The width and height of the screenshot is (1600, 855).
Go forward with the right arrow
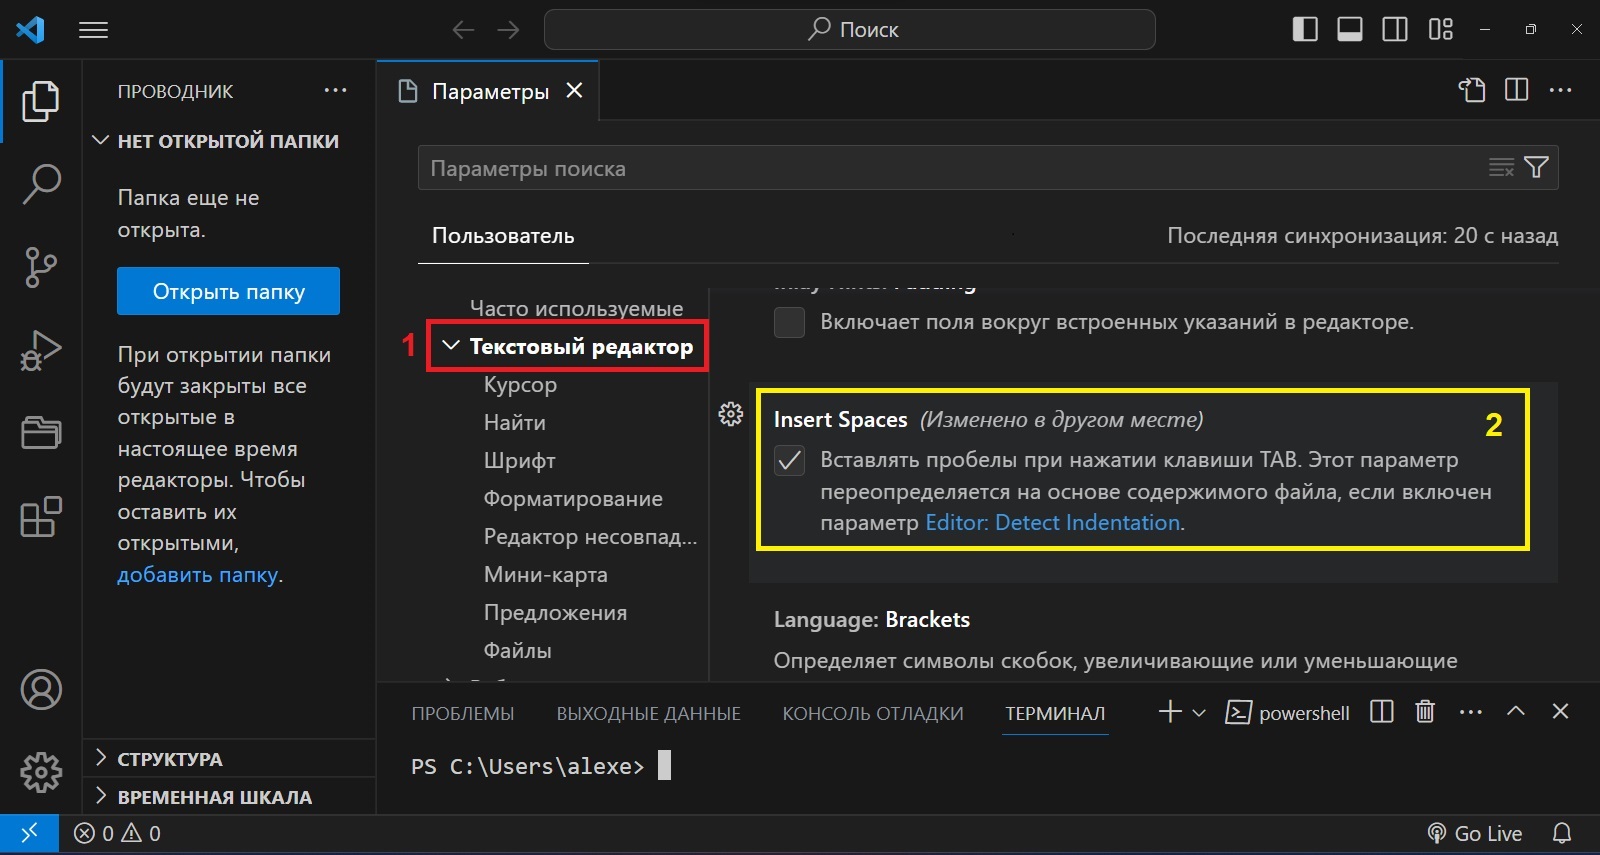point(508,30)
